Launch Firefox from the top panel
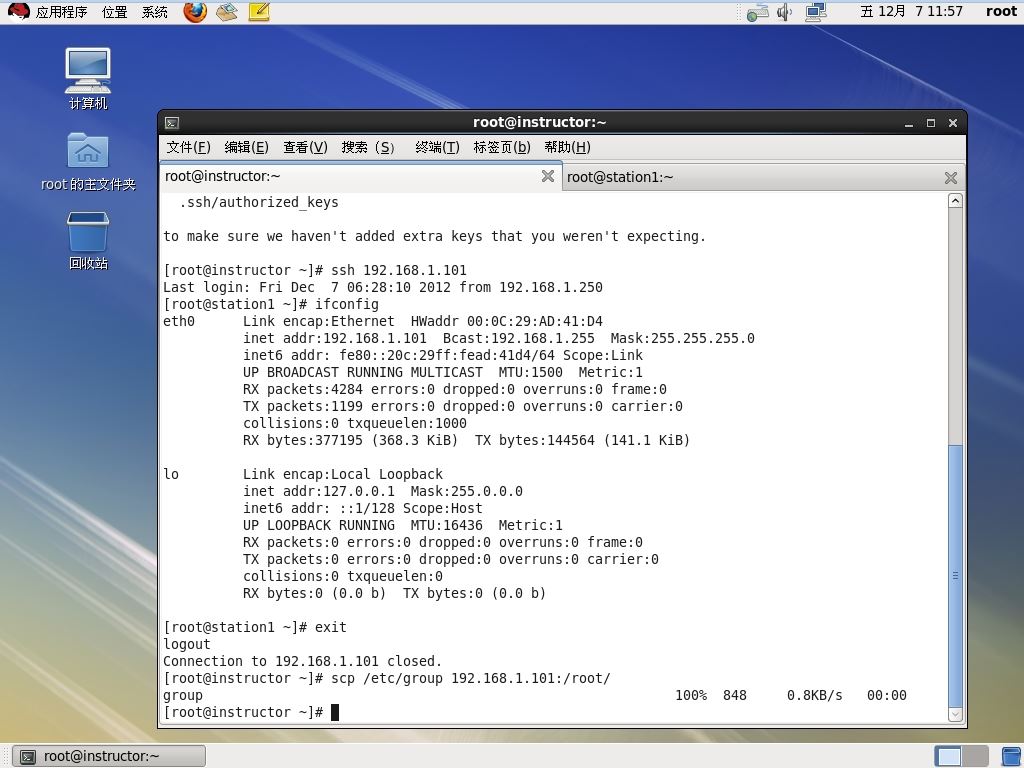Viewport: 1024px width, 768px height. [195, 12]
